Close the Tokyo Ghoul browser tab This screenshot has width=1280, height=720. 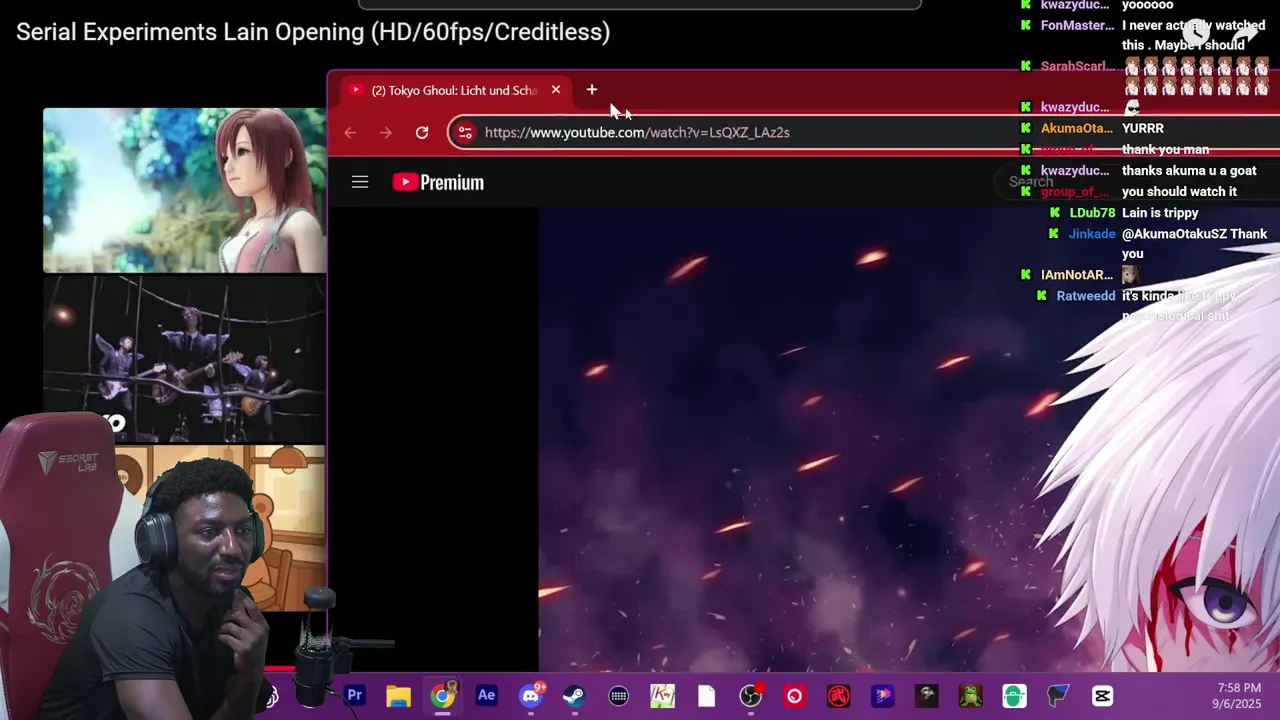(x=556, y=90)
